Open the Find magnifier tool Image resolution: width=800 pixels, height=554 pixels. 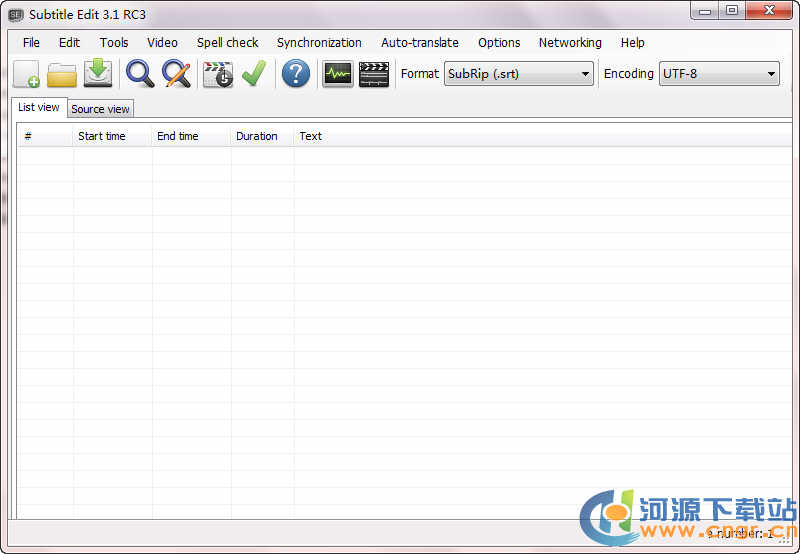pos(140,74)
